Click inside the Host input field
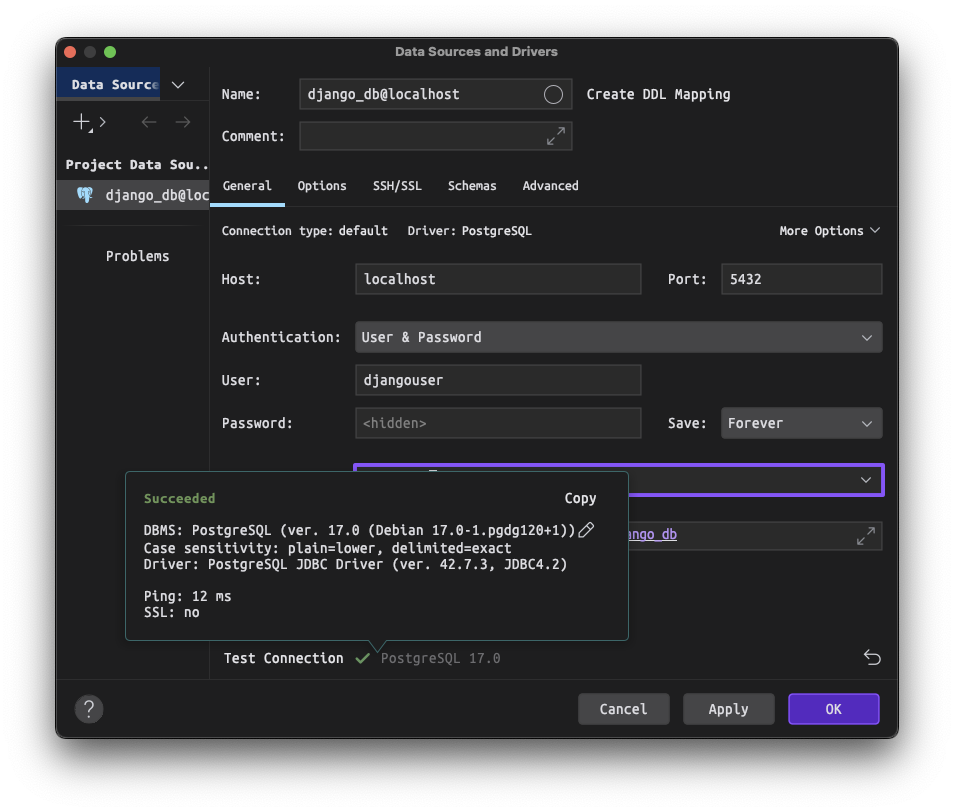The width and height of the screenshot is (954, 812). coord(497,279)
